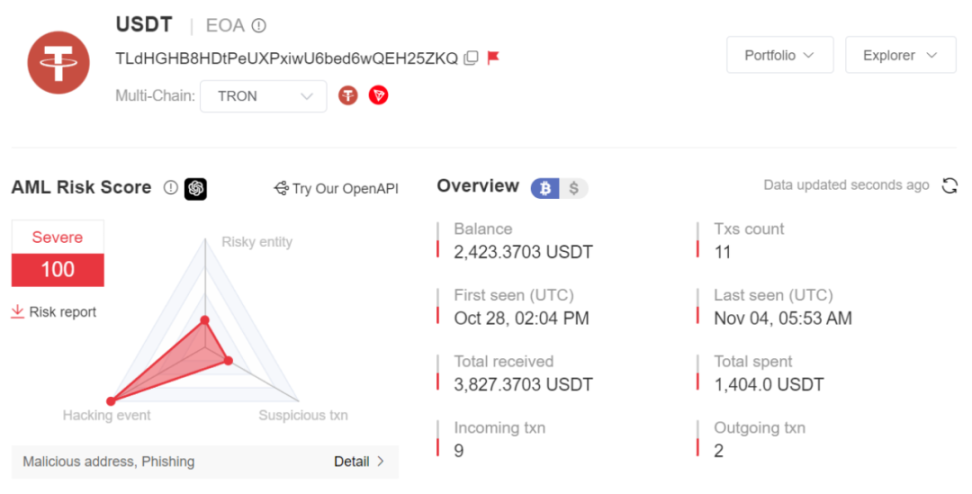The height and width of the screenshot is (494, 972).
Task: Open the Risk report download link
Action: pyautogui.click(x=54, y=312)
